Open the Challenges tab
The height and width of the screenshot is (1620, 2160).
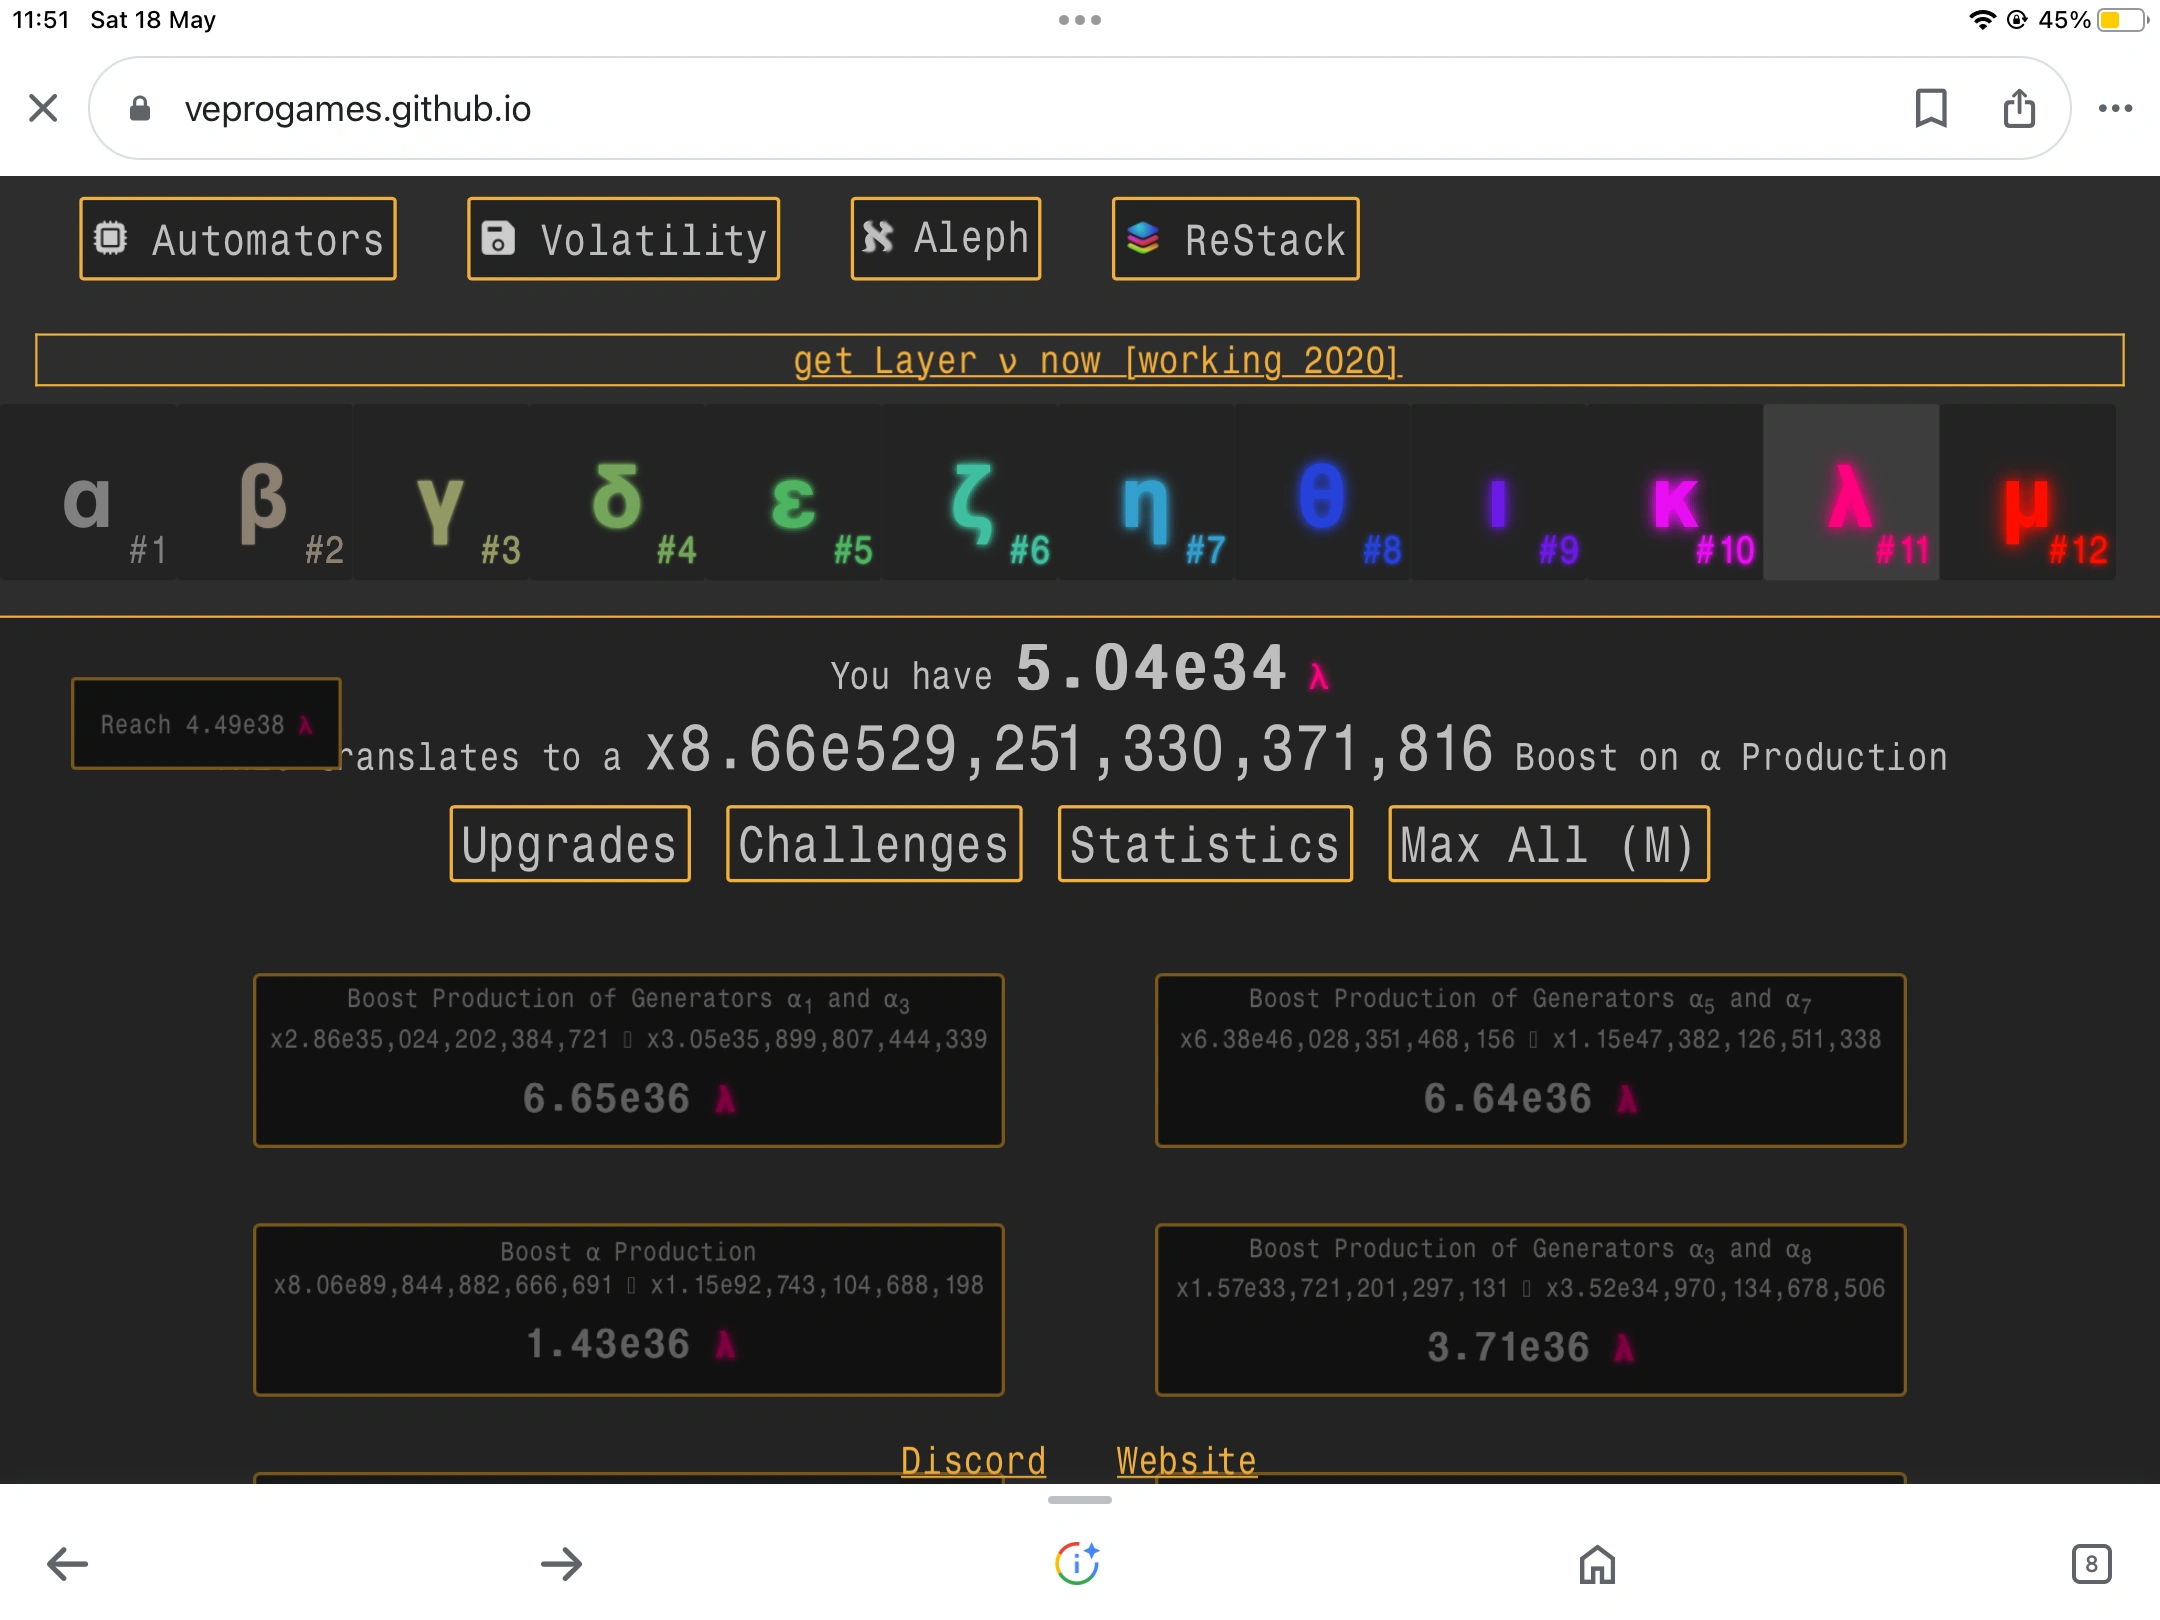(873, 844)
